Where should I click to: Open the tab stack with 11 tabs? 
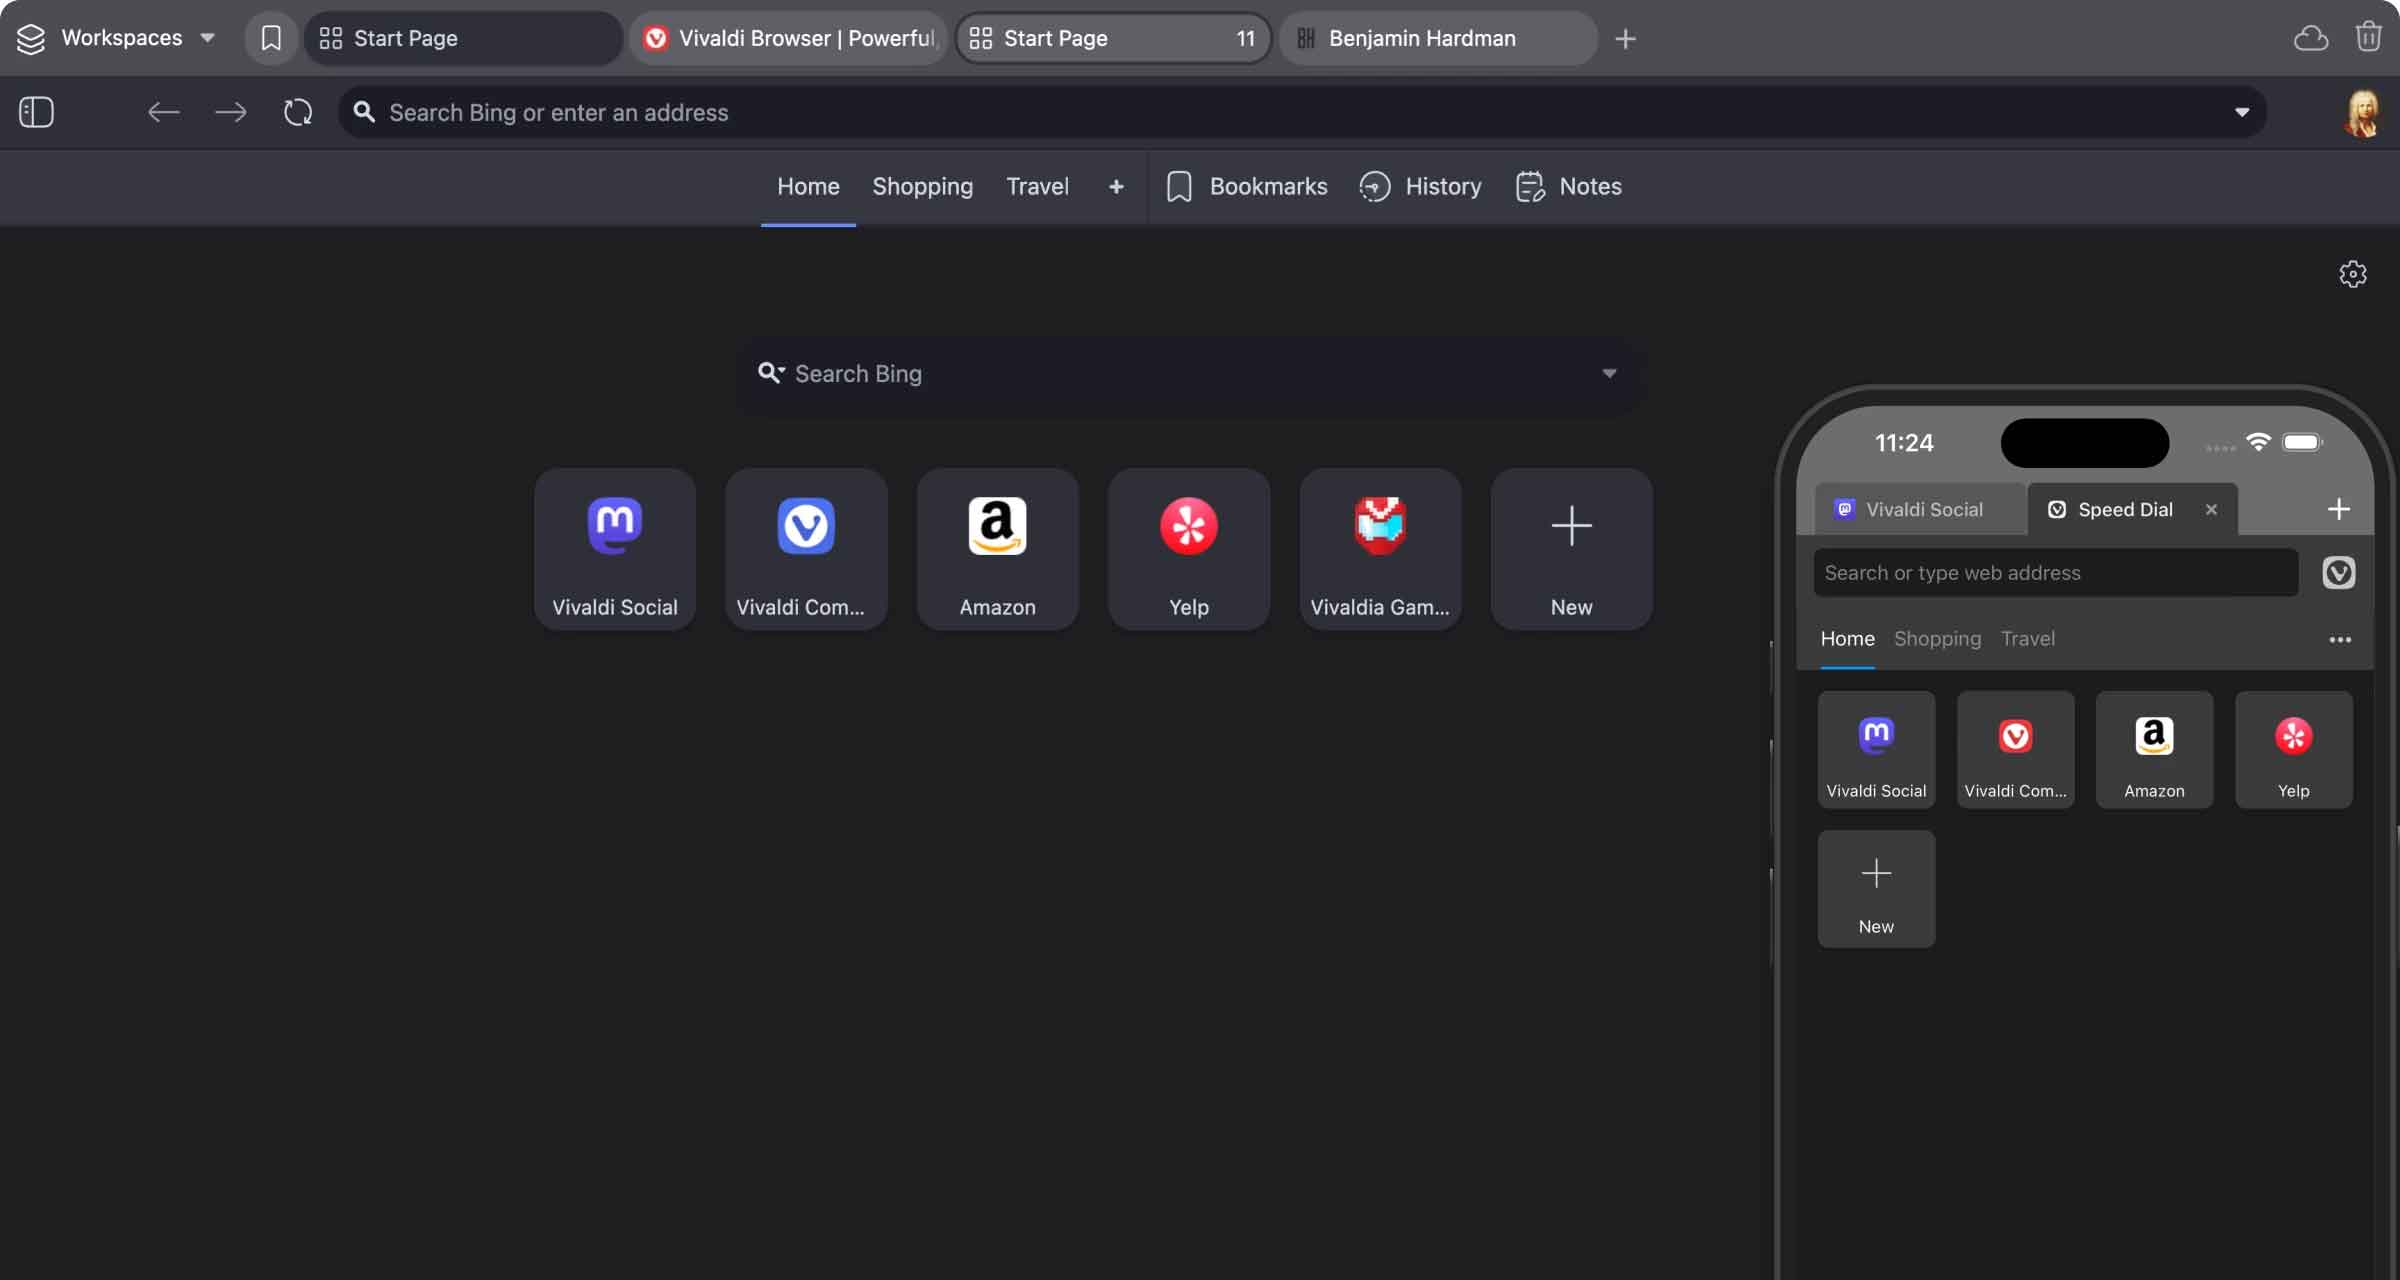[x=1112, y=38]
